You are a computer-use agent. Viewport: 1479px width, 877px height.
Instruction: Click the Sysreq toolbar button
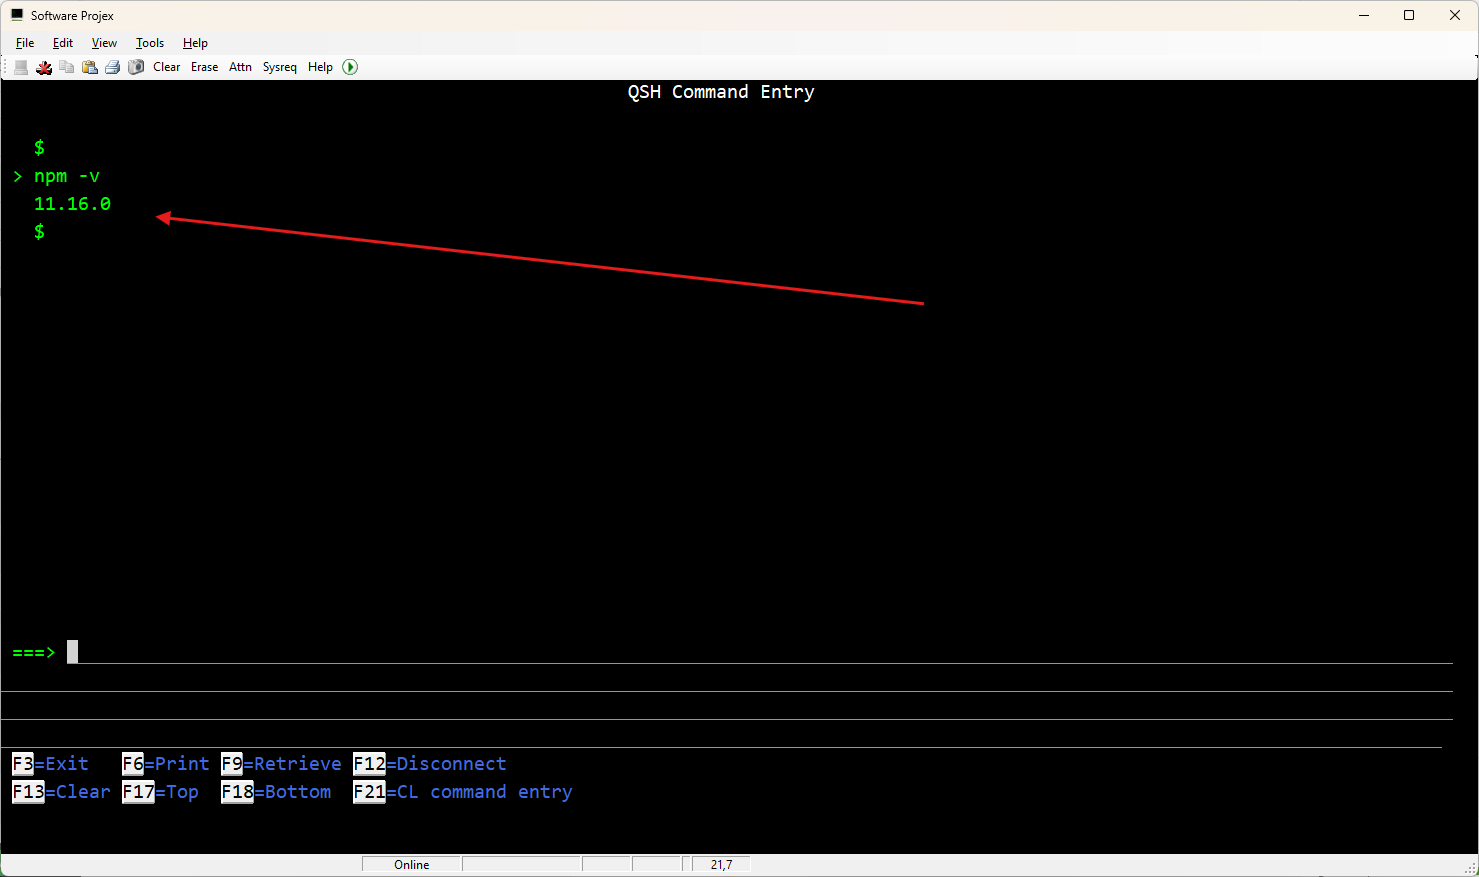click(280, 67)
